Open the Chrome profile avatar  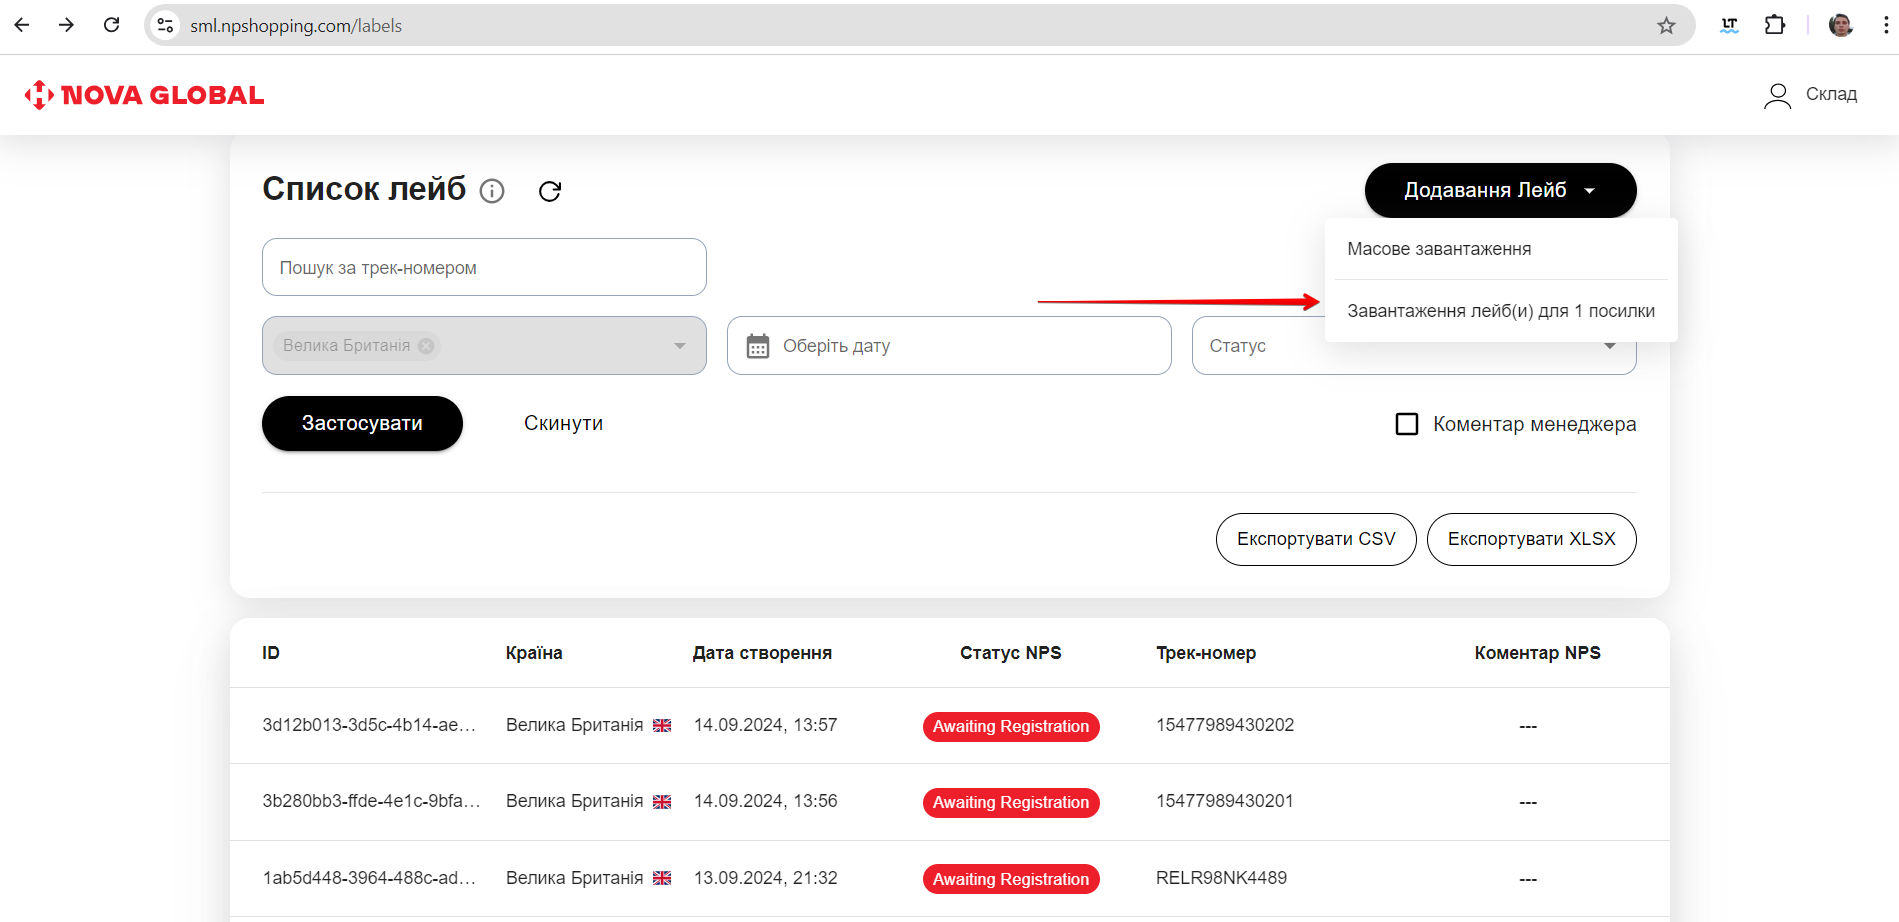click(1841, 25)
